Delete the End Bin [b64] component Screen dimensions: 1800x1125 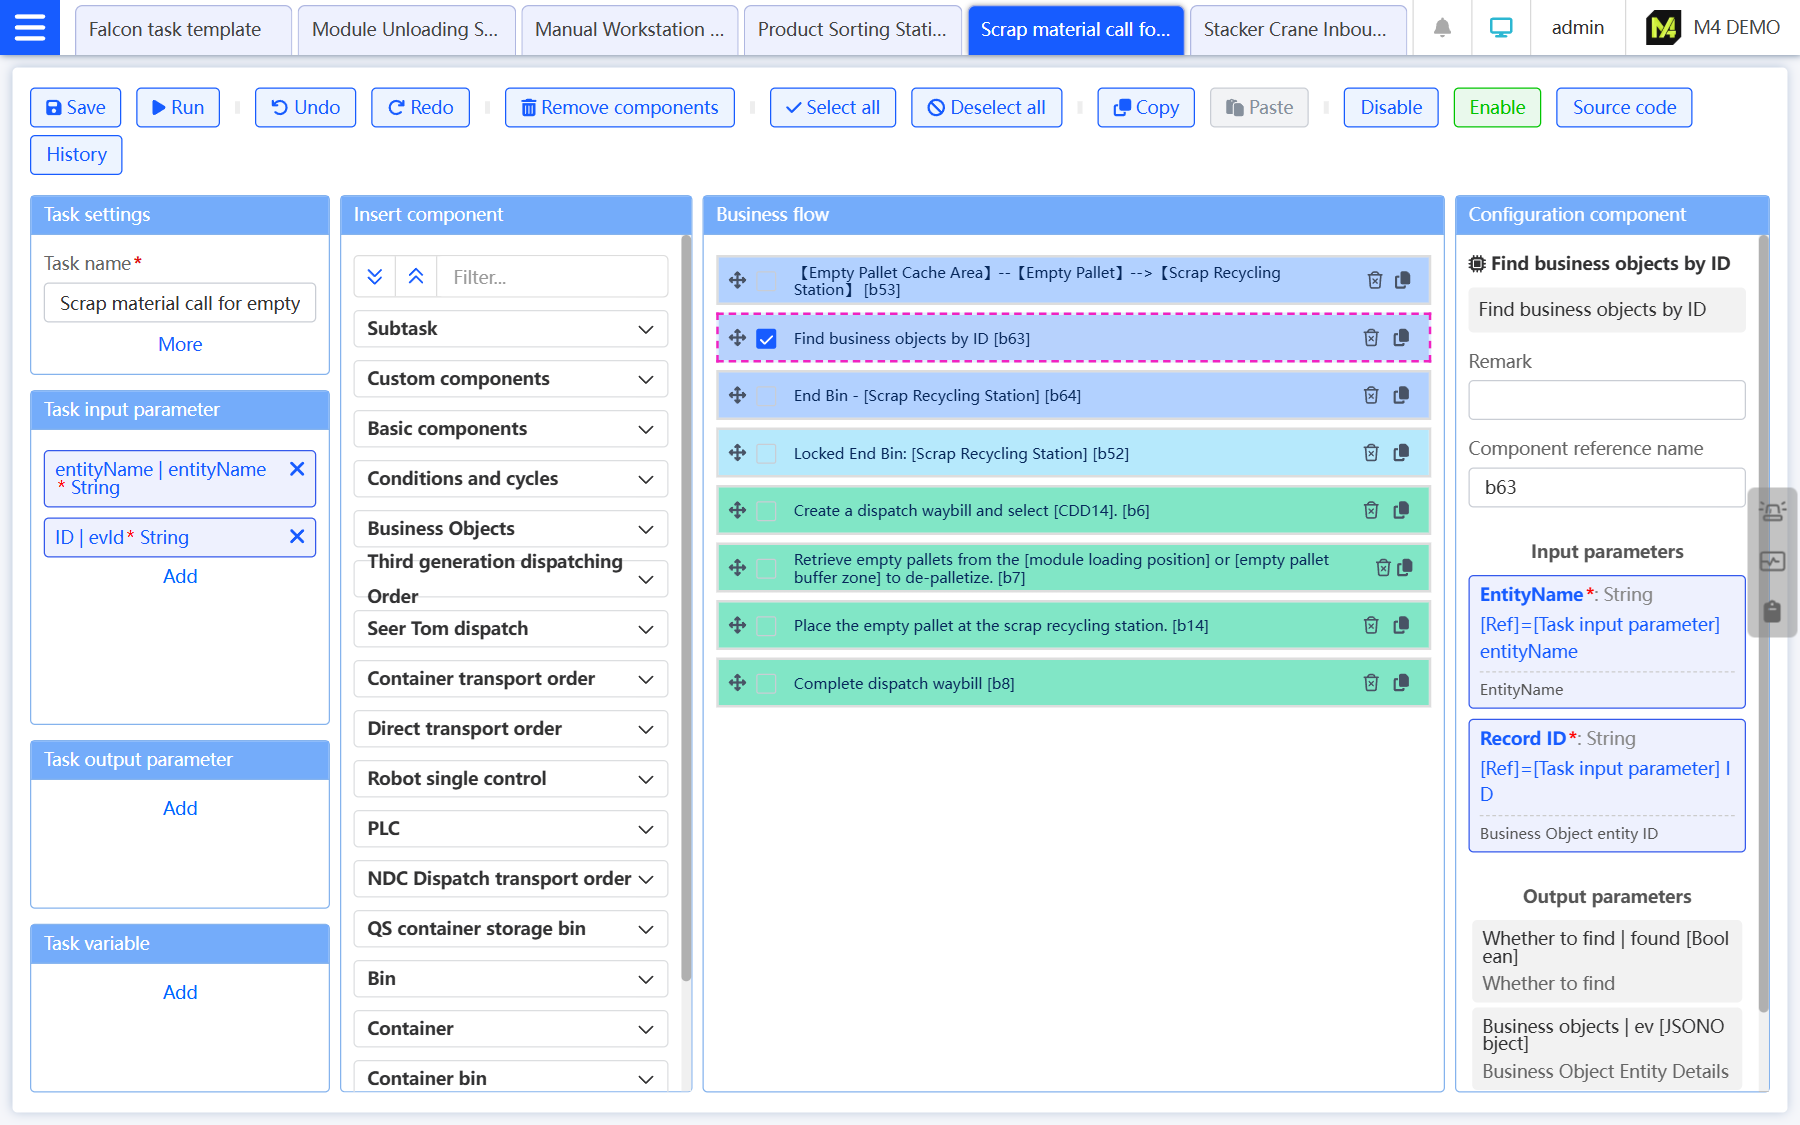[x=1371, y=396]
